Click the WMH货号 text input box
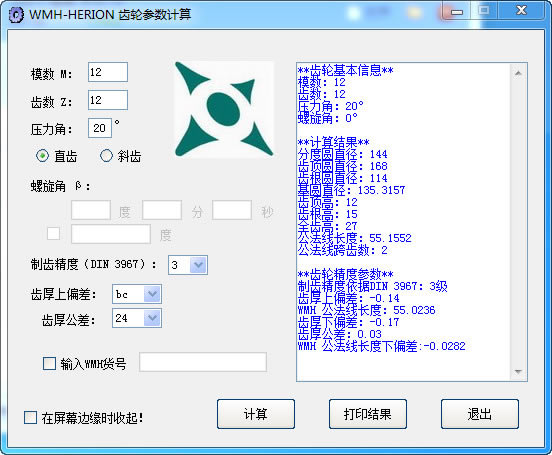This screenshot has height=455, width=552. point(203,362)
